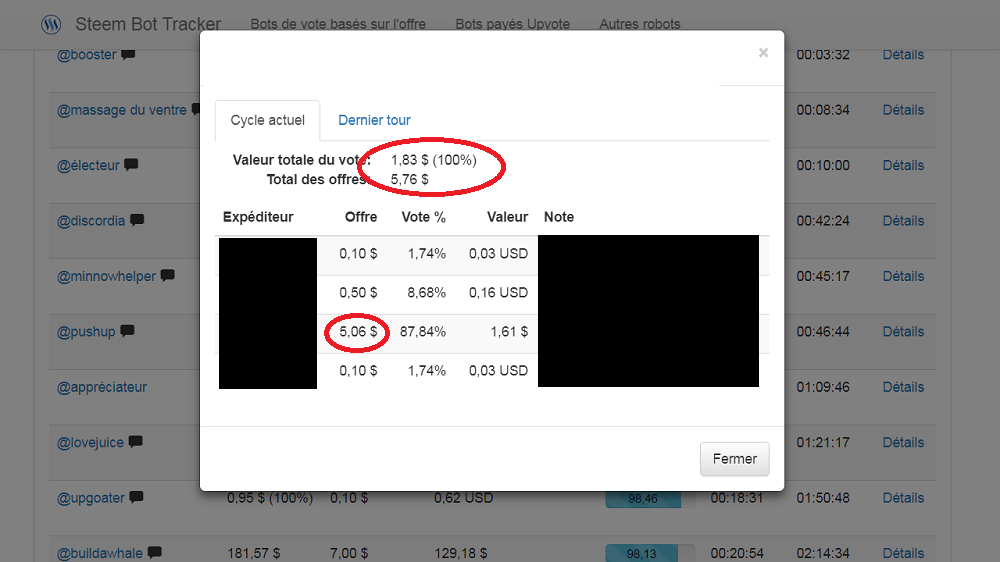1000x562 pixels.
Task: Open the @discordia bot link
Action: pos(91,221)
